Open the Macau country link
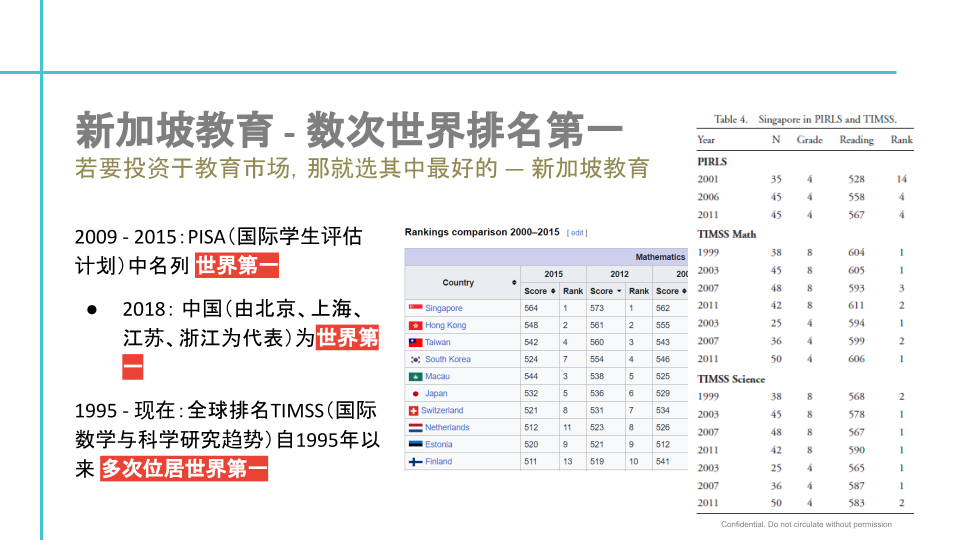The image size is (960, 540). coord(437,377)
